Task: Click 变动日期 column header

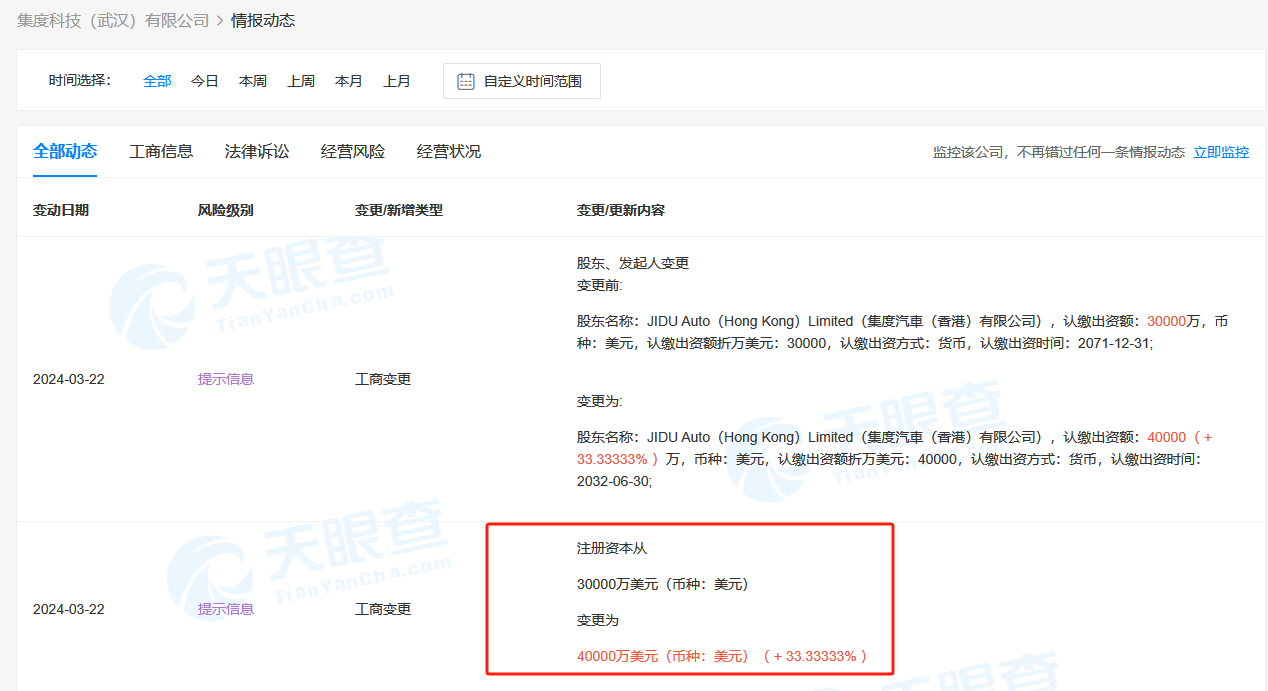Action: (61, 210)
